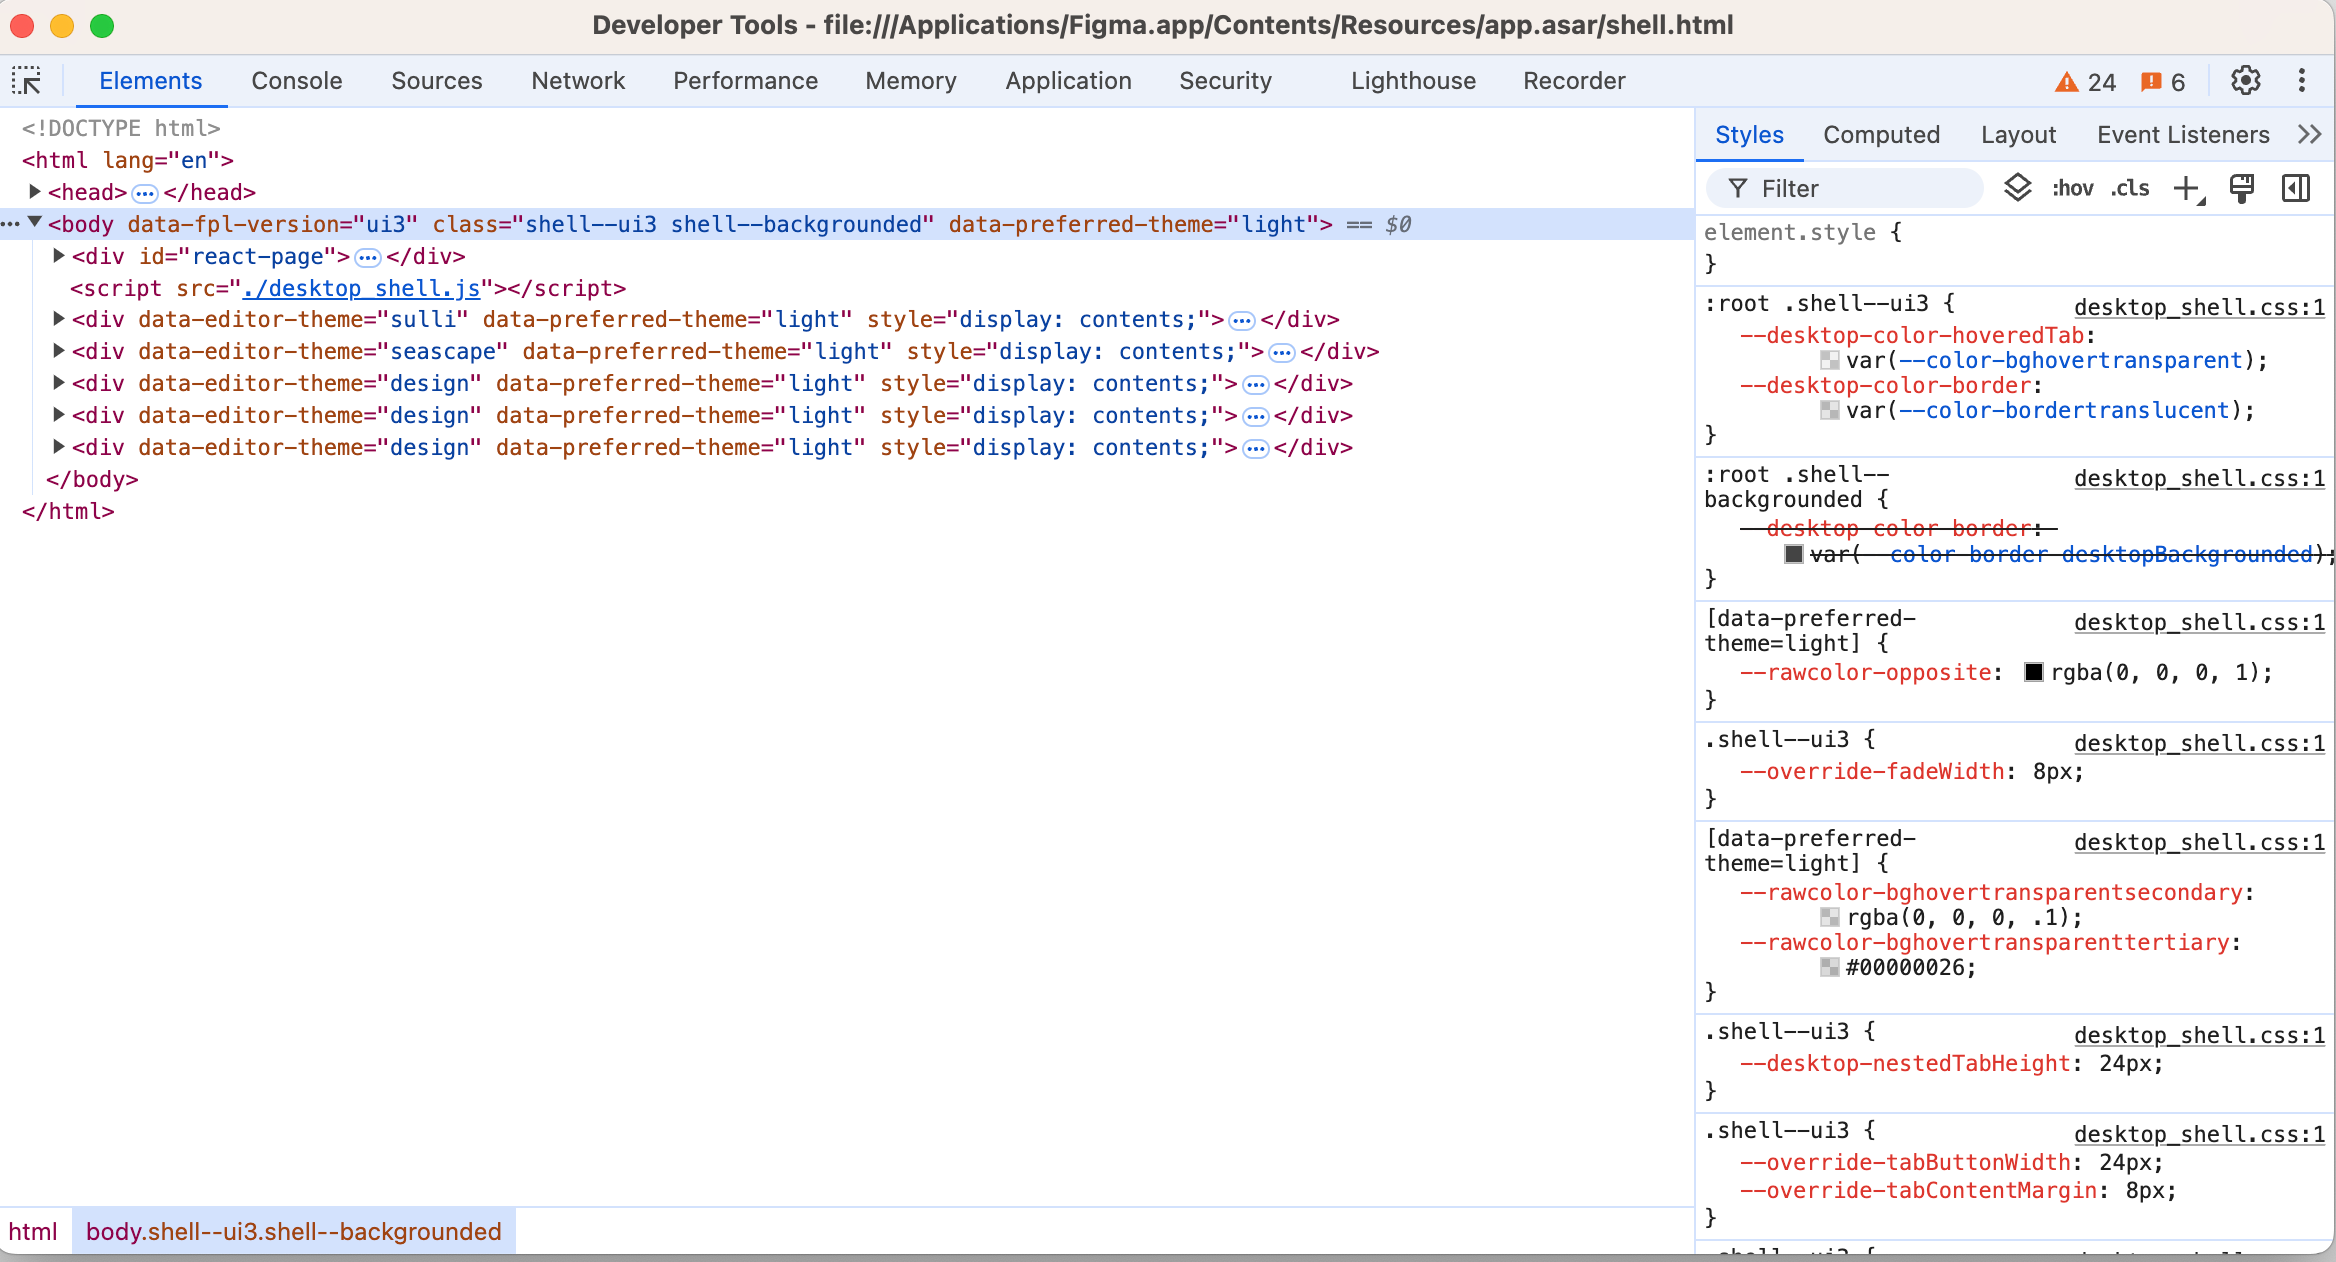Viewport: 2336px width, 1262px height.
Task: Collapse the body element
Action: pos(35,223)
